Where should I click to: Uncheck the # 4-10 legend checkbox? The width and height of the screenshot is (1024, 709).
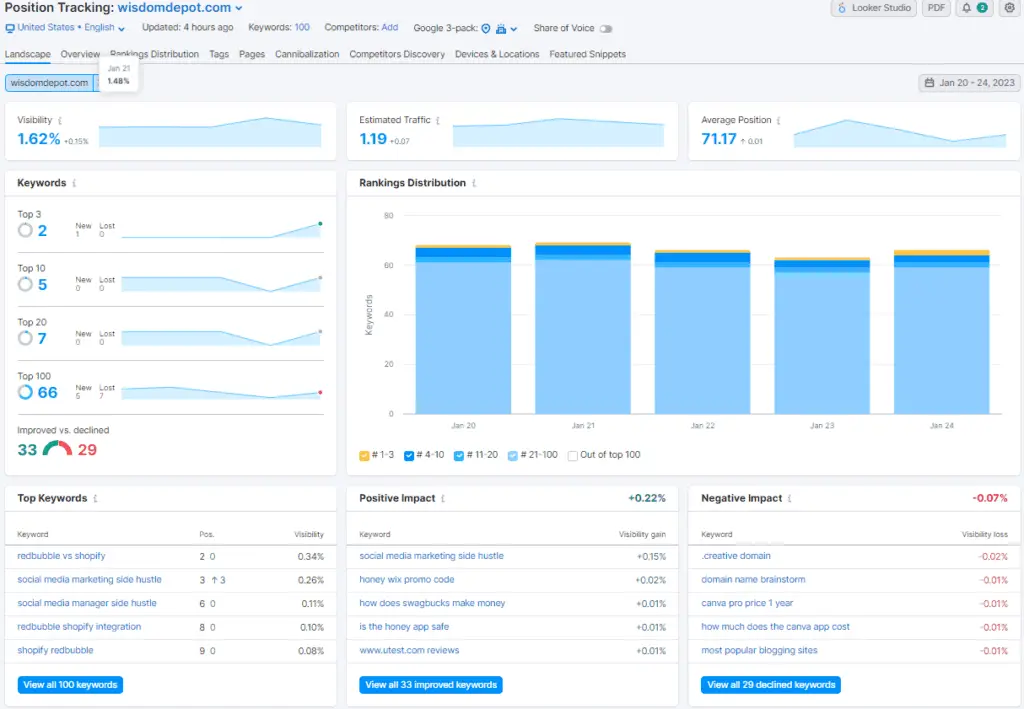point(409,456)
